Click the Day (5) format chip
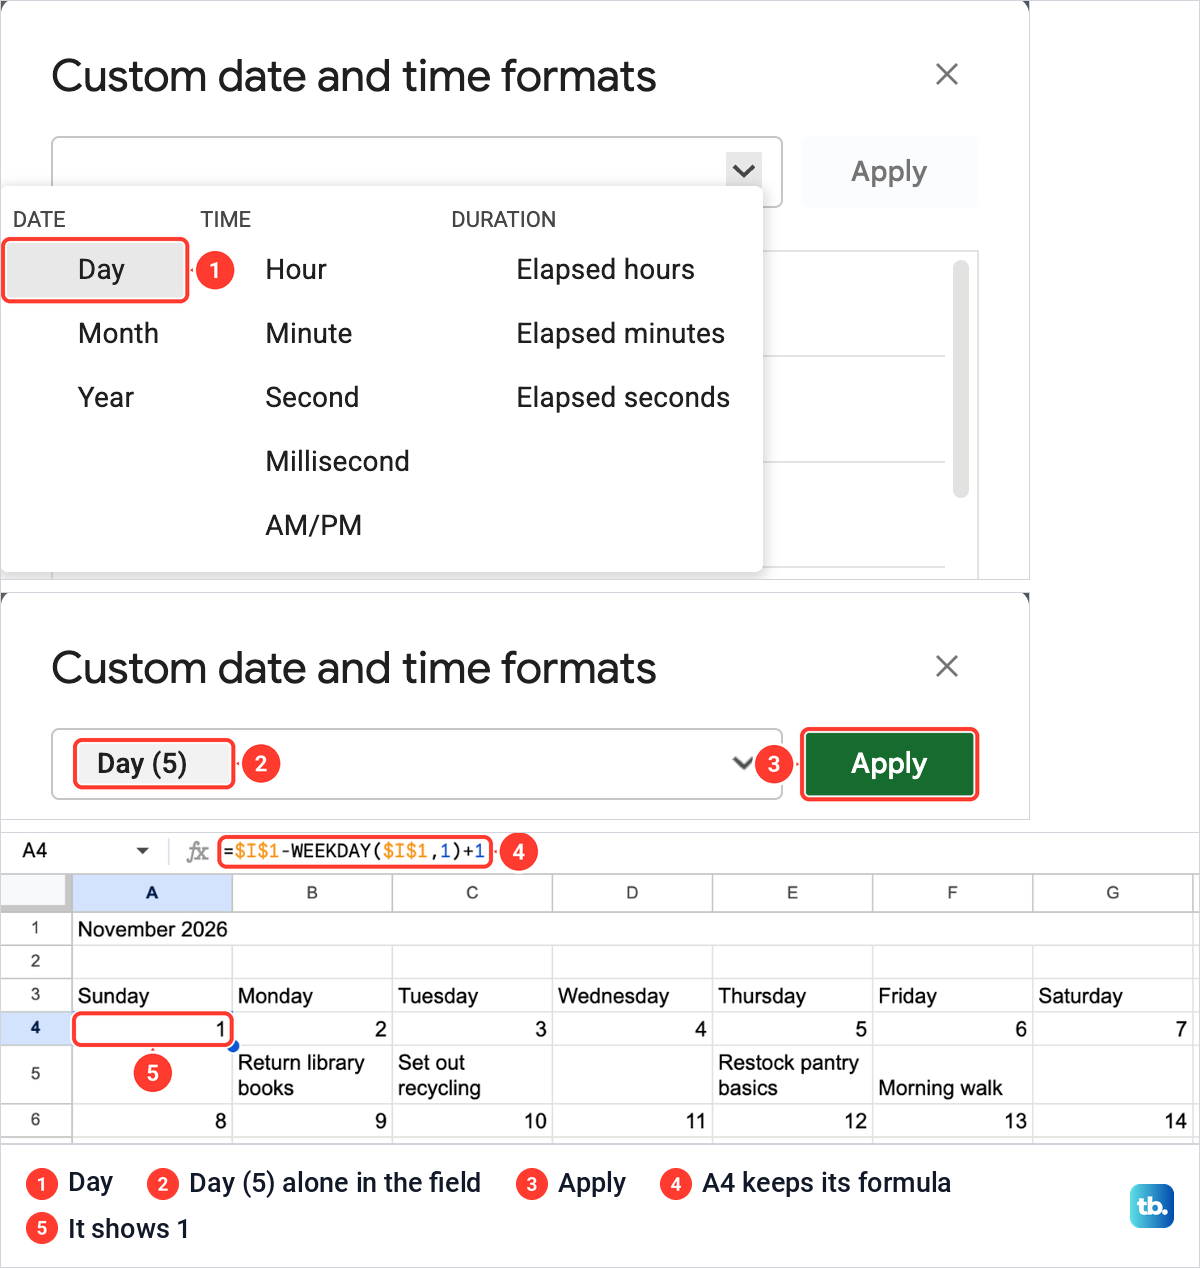This screenshot has width=1200, height=1268. tap(154, 764)
